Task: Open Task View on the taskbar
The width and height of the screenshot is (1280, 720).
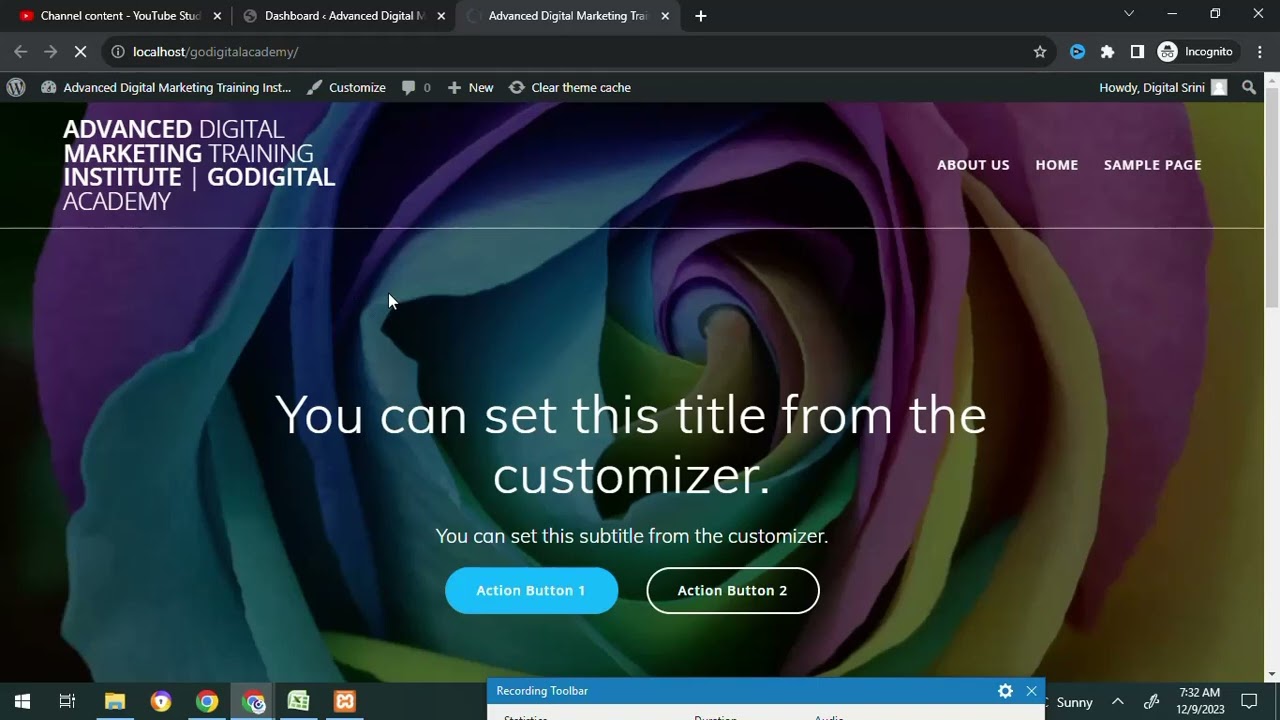Action: coord(67,702)
